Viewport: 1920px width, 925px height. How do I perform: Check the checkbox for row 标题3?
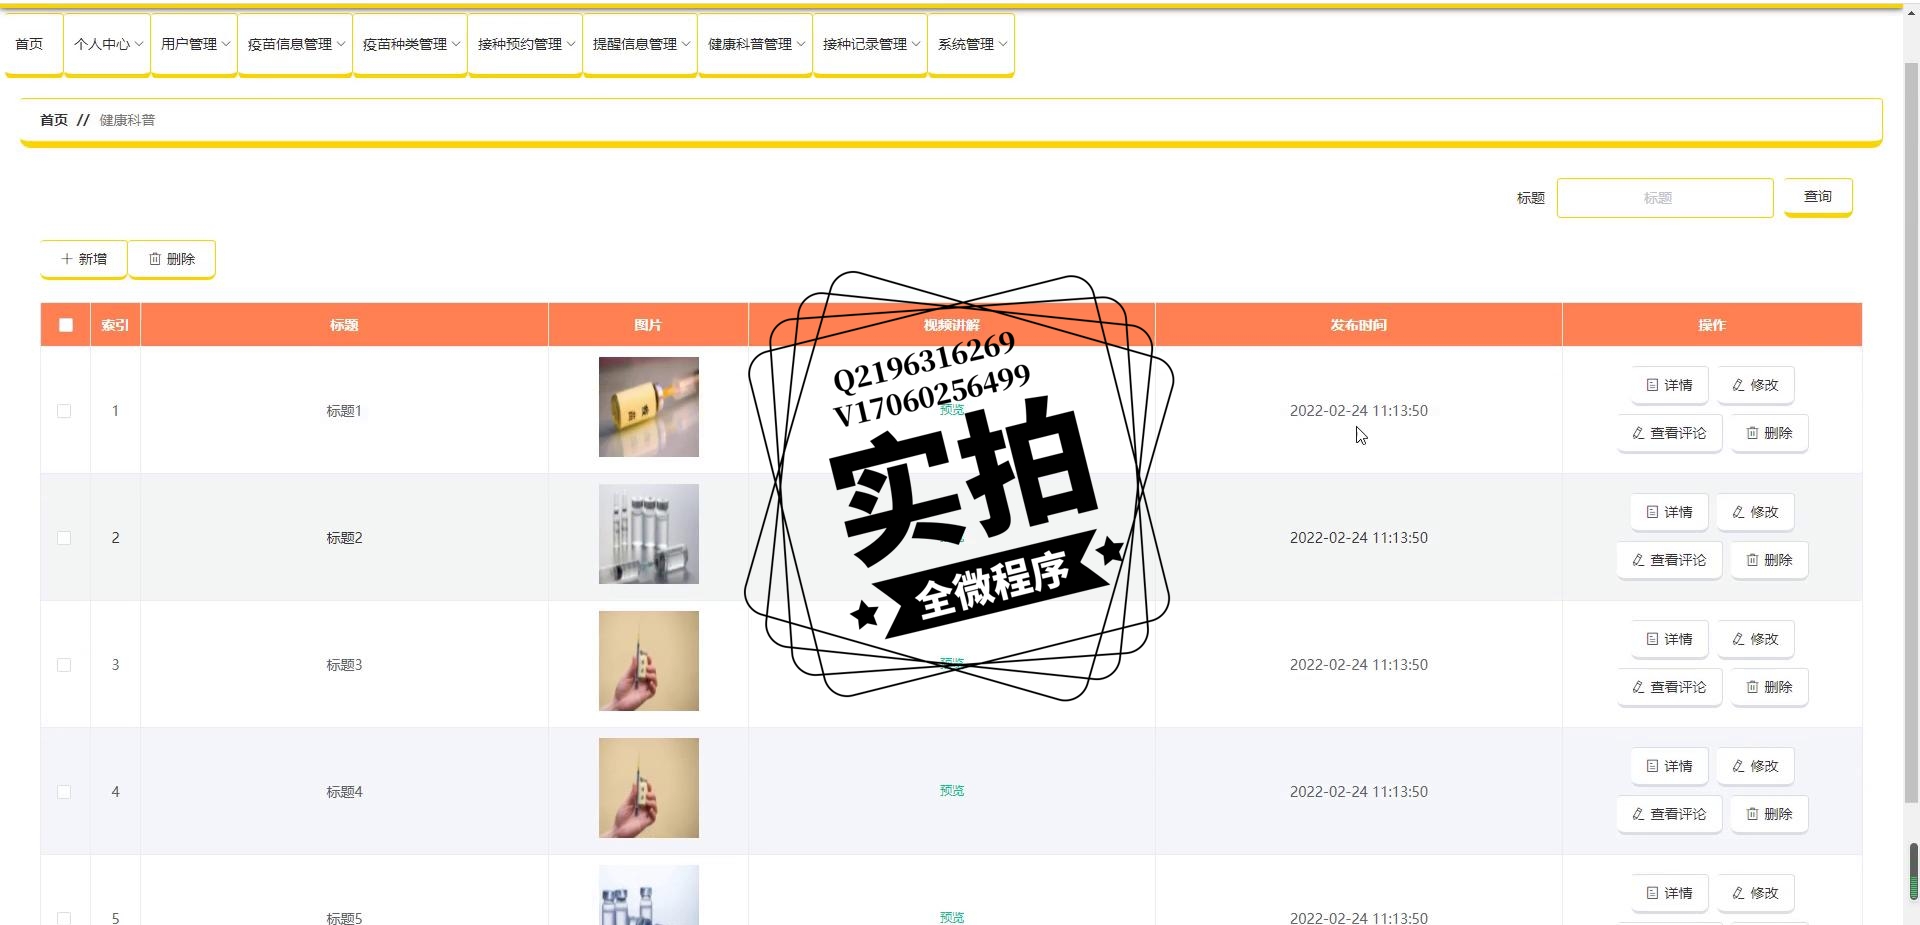(x=64, y=665)
